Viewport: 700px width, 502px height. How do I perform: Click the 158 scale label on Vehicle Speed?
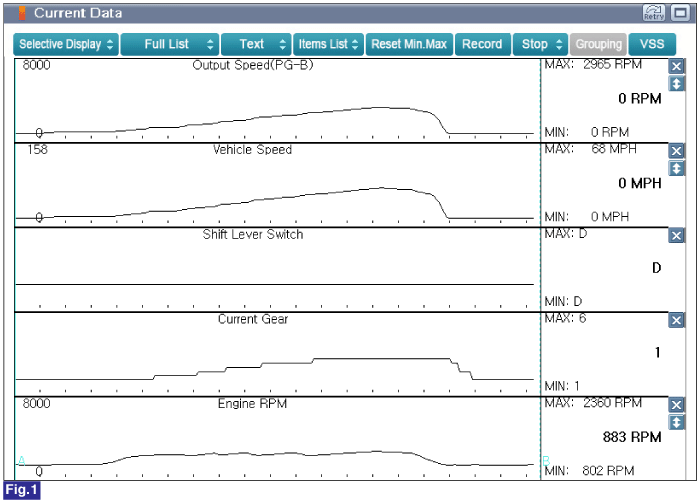pyautogui.click(x=37, y=150)
